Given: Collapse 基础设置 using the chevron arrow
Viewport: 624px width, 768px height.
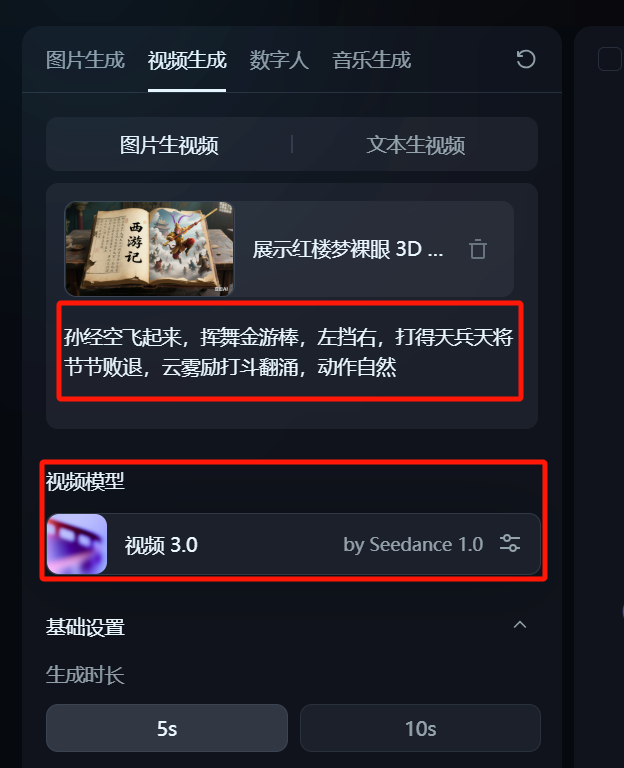Looking at the screenshot, I should pyautogui.click(x=520, y=624).
